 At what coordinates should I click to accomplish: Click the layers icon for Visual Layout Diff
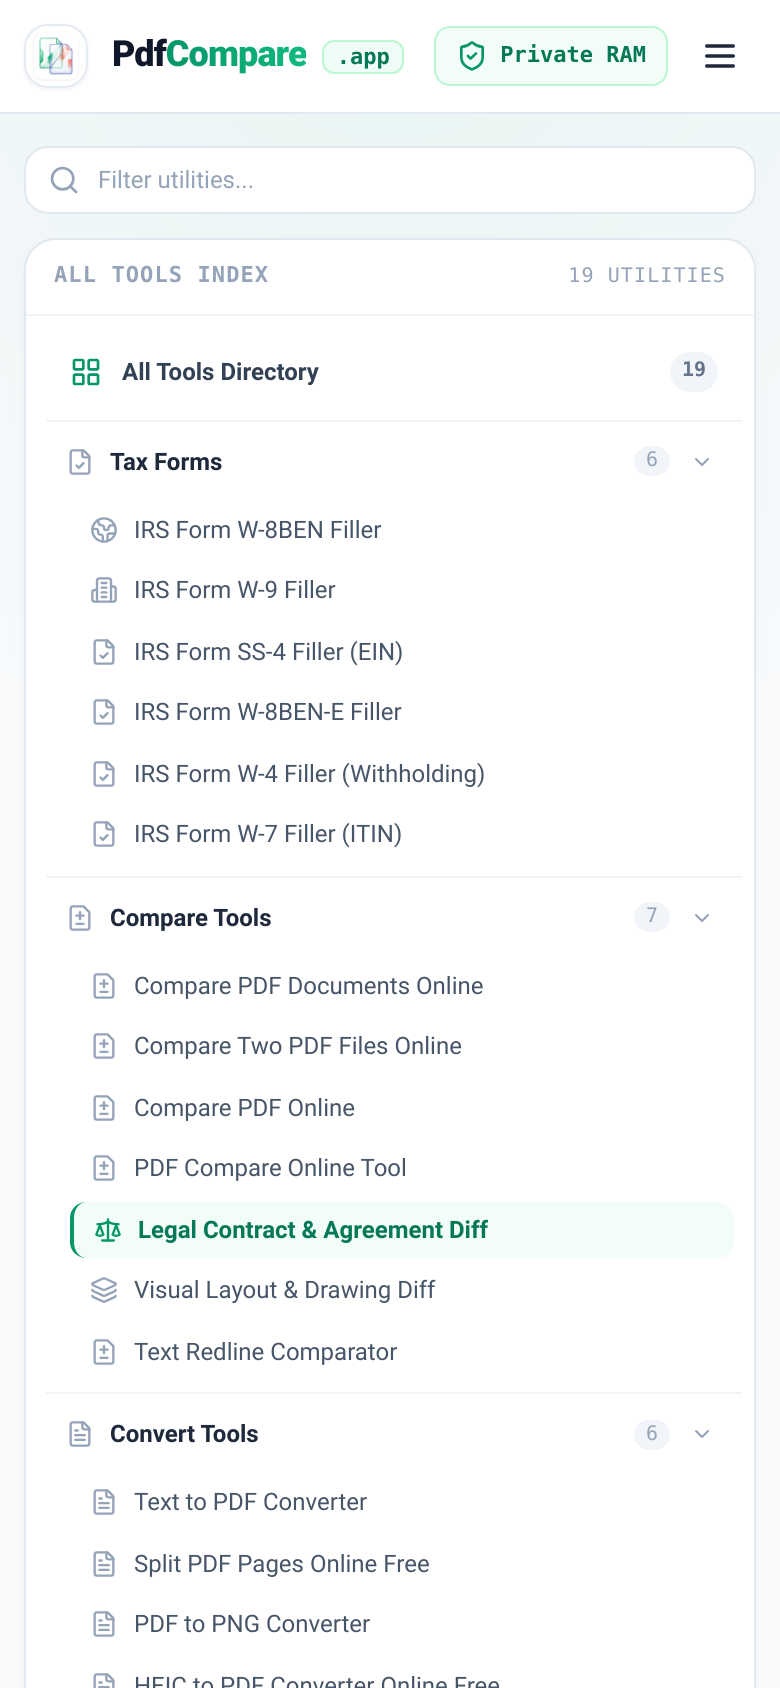[x=104, y=1290]
